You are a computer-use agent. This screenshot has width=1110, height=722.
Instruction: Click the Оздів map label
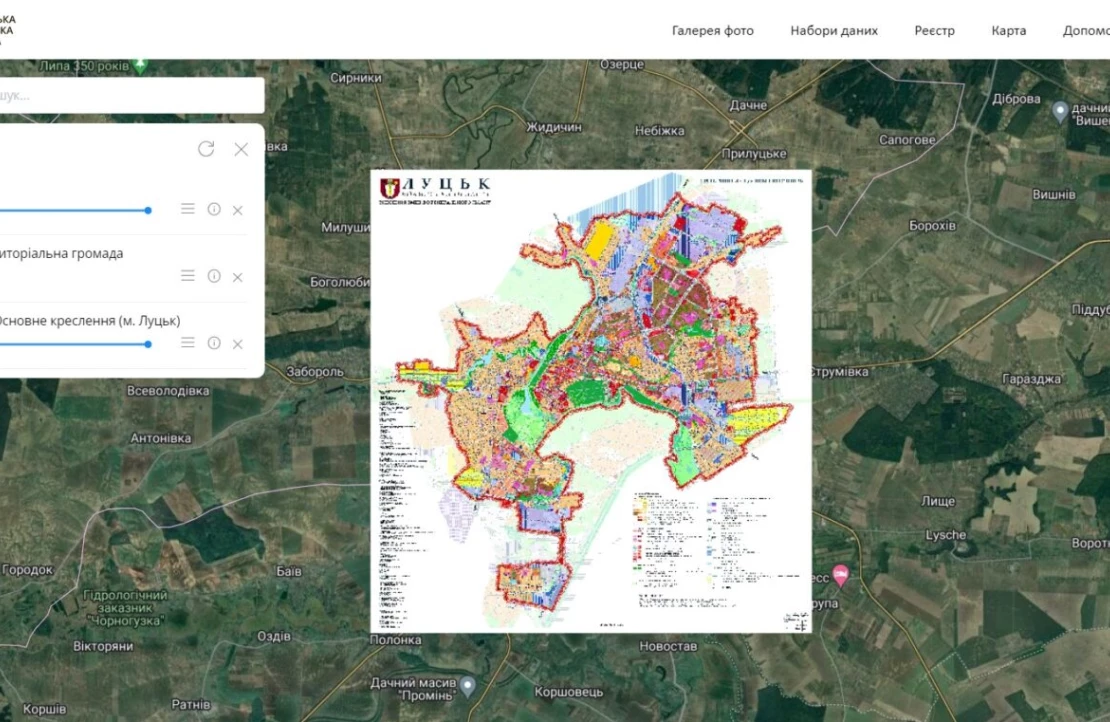pos(273,636)
